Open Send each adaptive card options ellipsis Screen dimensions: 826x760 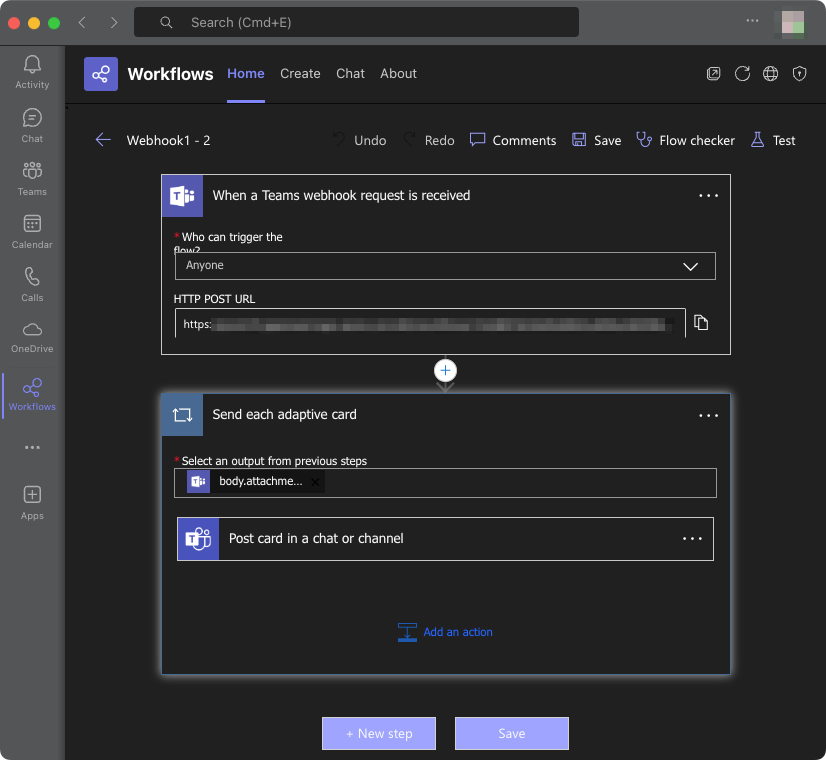[x=709, y=416]
